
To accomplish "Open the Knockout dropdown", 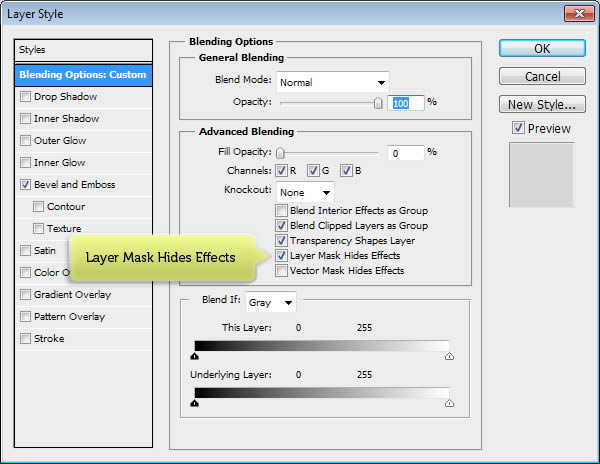I will (305, 192).
